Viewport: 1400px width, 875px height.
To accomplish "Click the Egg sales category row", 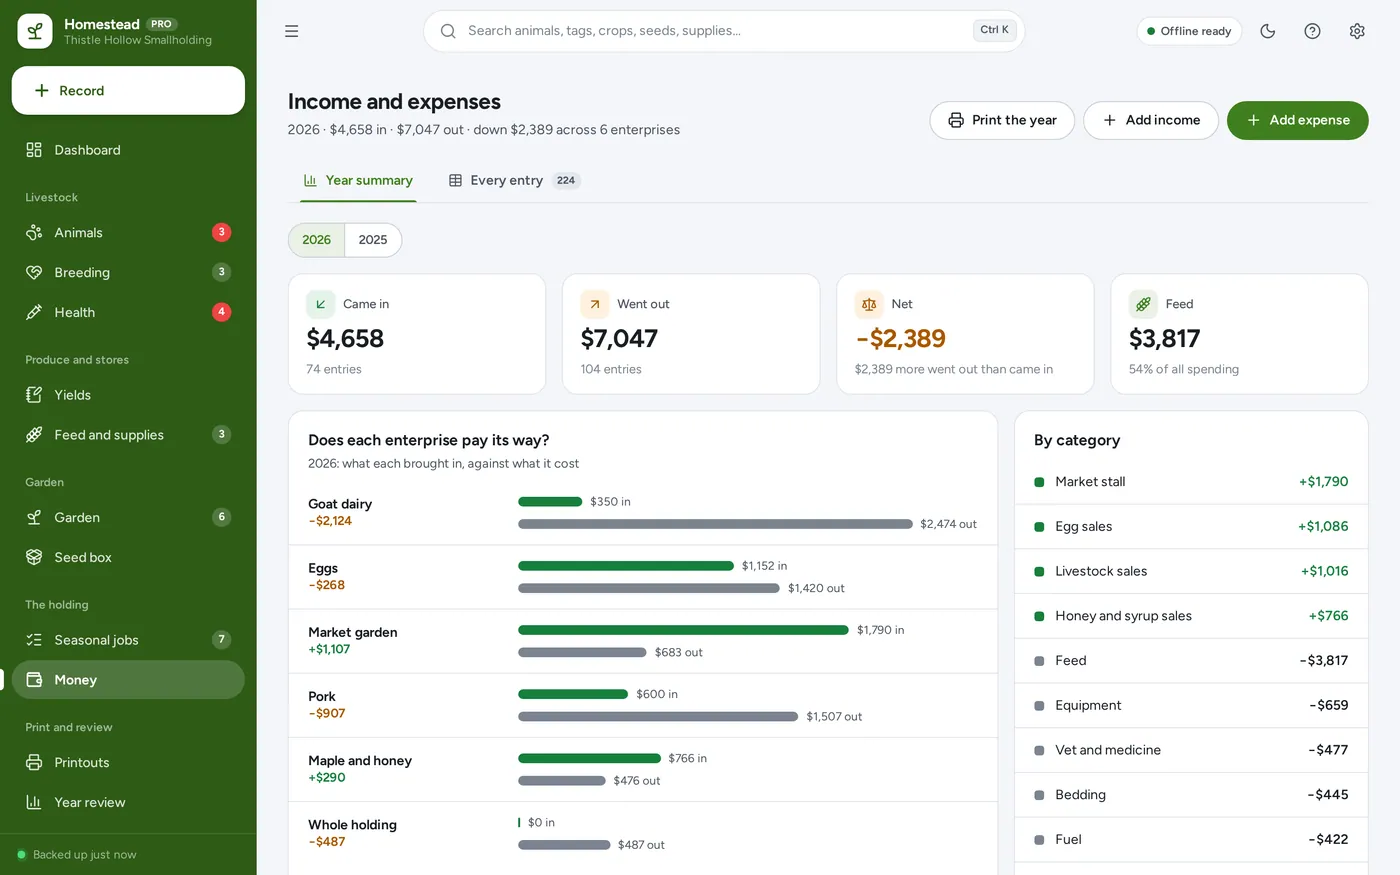I will pyautogui.click(x=1191, y=527).
